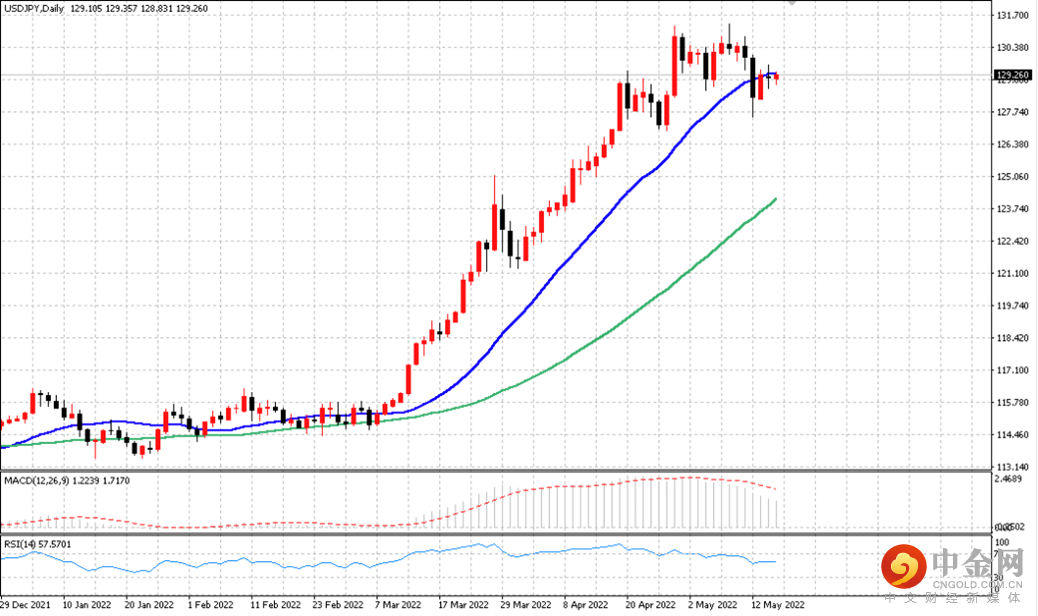Click the 118.420 price axis label
The width and height of the screenshot is (1038, 616).
pos(1013,338)
